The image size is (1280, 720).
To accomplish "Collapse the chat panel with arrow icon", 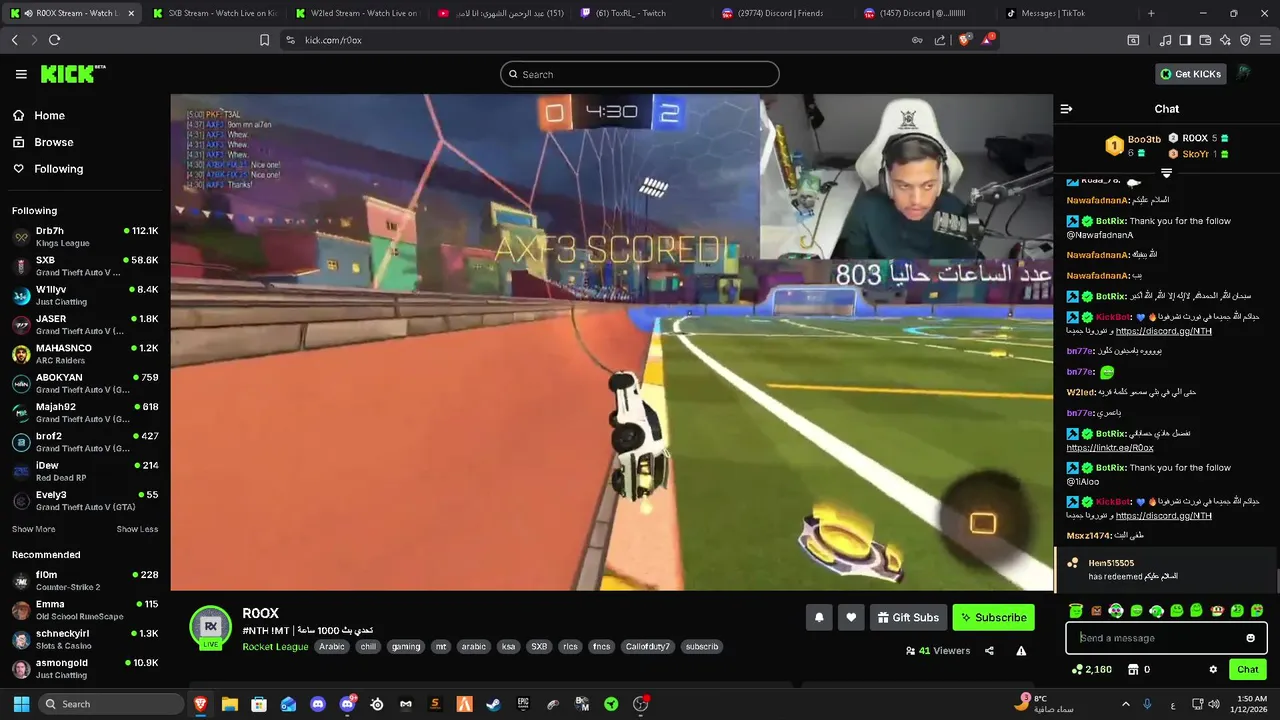I will (x=1066, y=109).
